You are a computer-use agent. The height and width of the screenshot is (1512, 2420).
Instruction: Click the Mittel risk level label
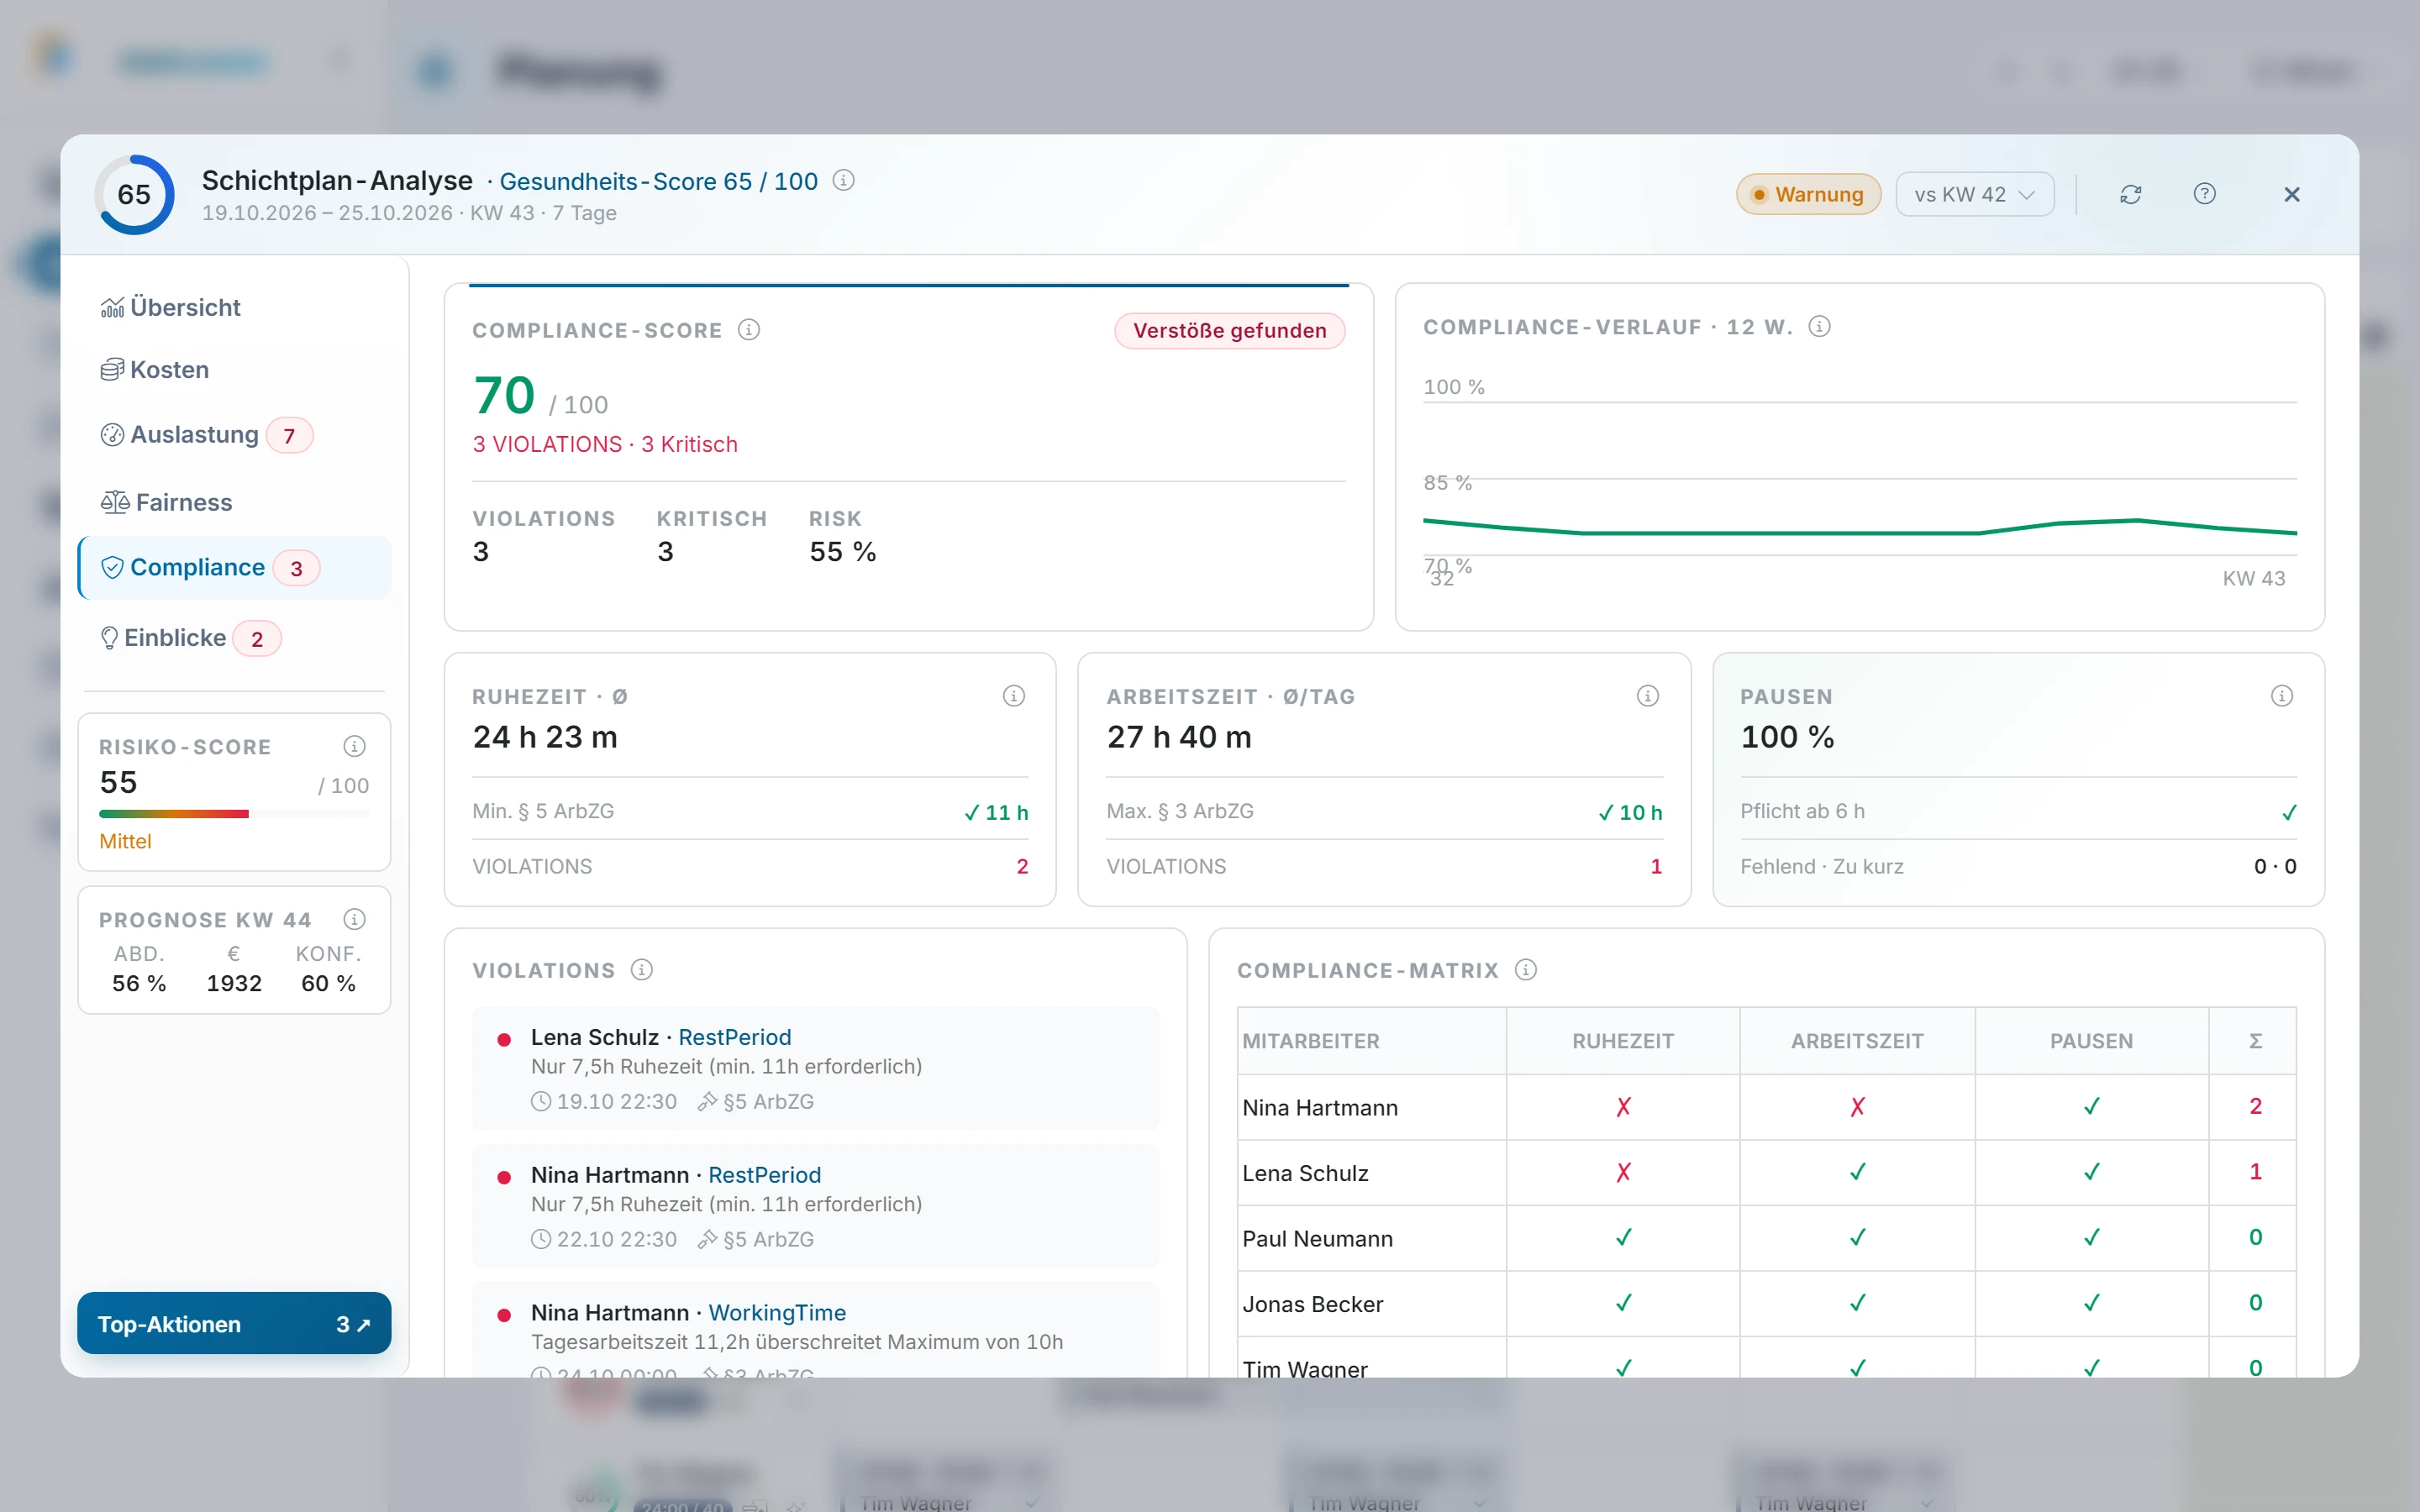[125, 841]
